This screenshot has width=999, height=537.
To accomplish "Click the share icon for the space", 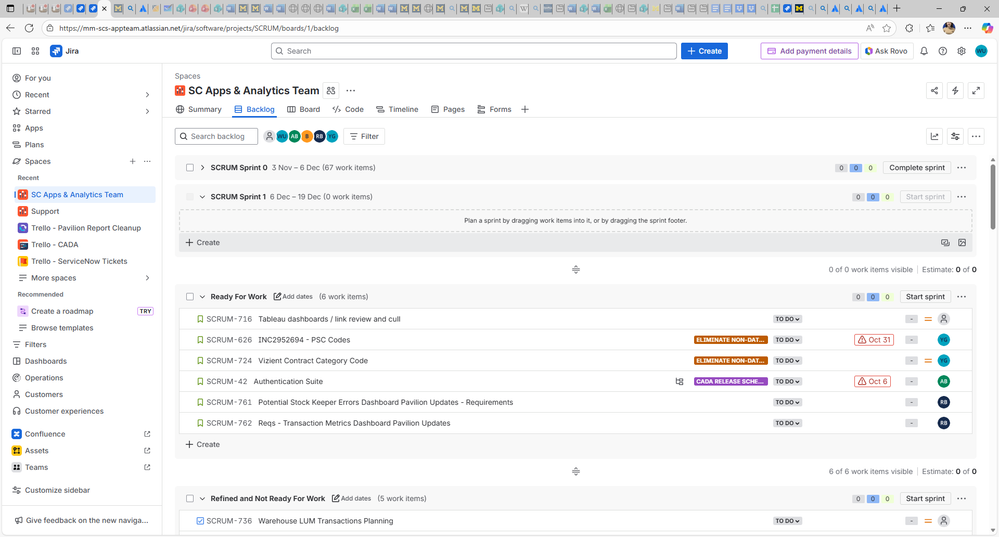I will (934, 90).
